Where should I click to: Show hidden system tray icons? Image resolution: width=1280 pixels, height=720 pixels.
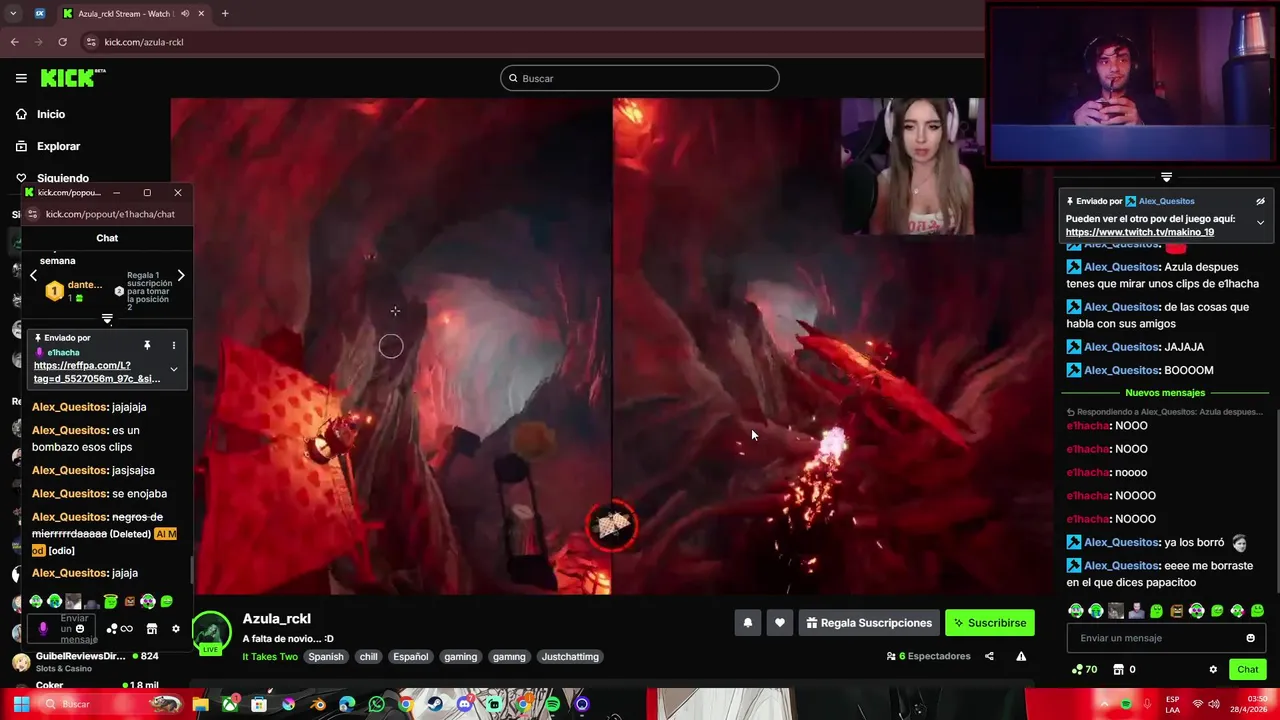1105,704
